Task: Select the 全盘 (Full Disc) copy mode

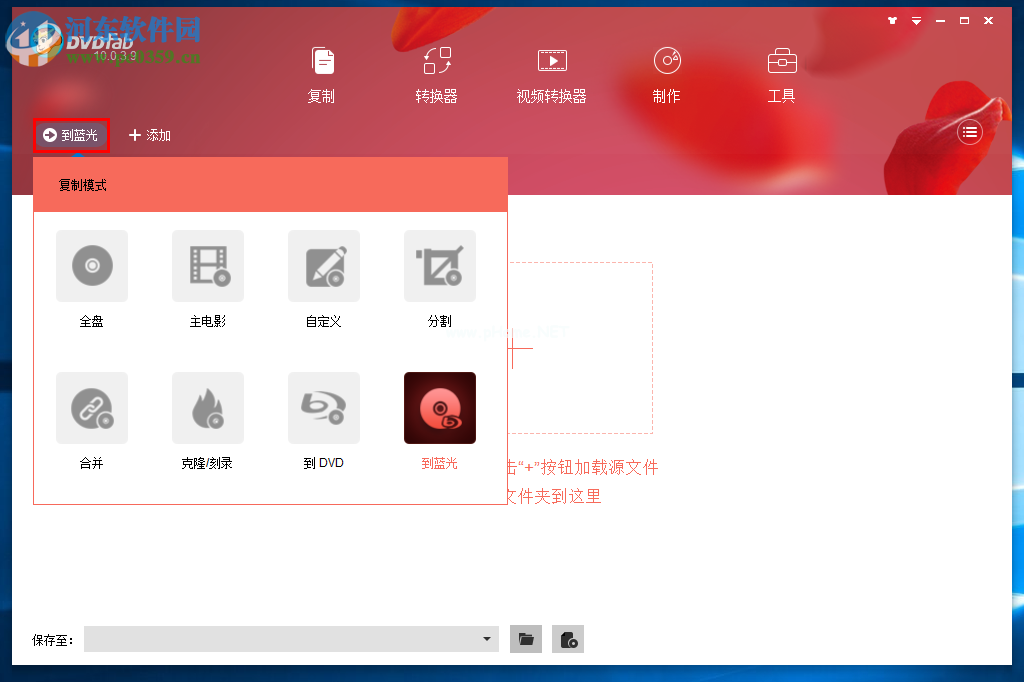Action: click(92, 280)
